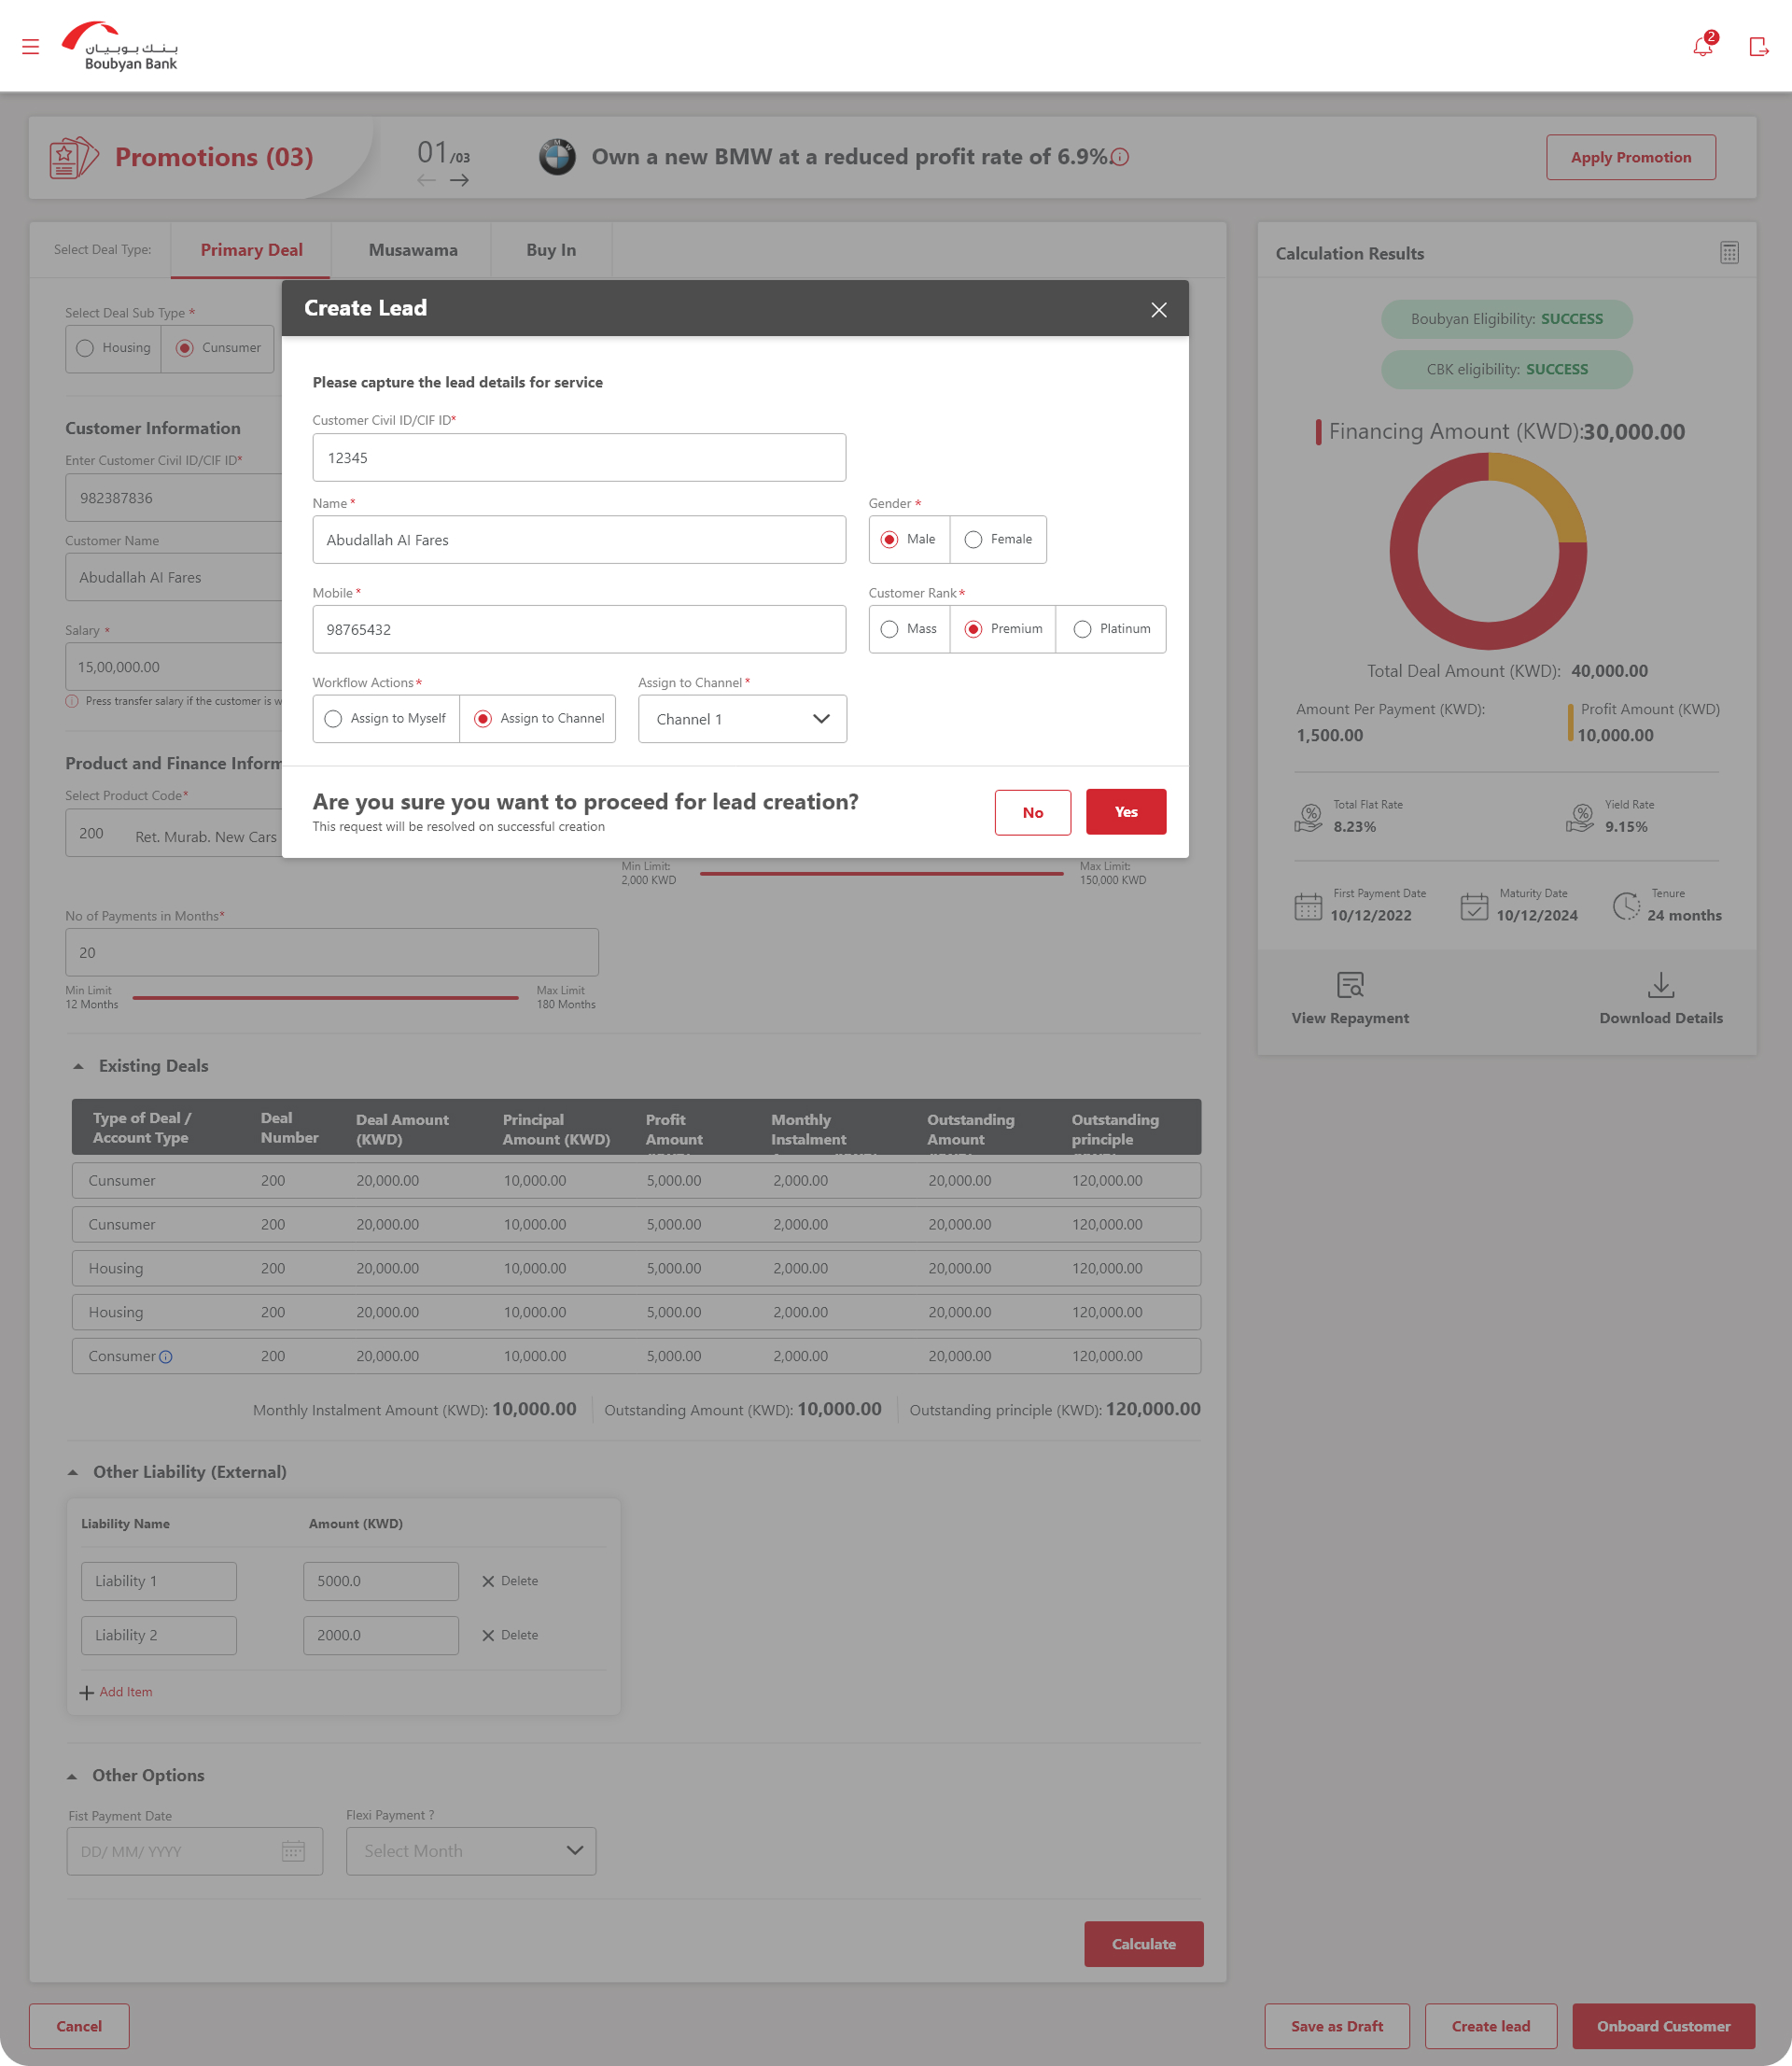Viewport: 1792px width, 2066px height.
Task: Open the Assign to Channel dropdown
Action: click(742, 719)
